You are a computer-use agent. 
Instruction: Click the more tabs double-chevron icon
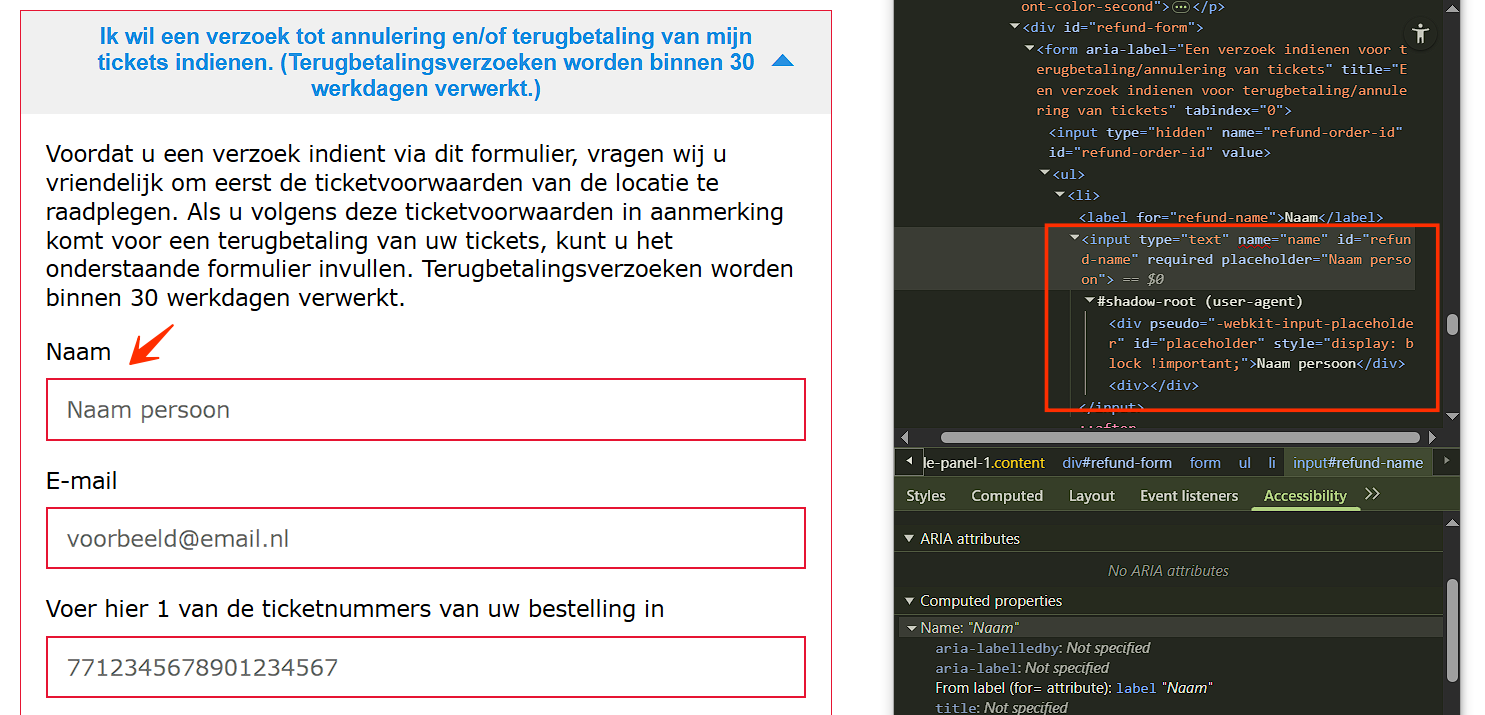point(1372,494)
